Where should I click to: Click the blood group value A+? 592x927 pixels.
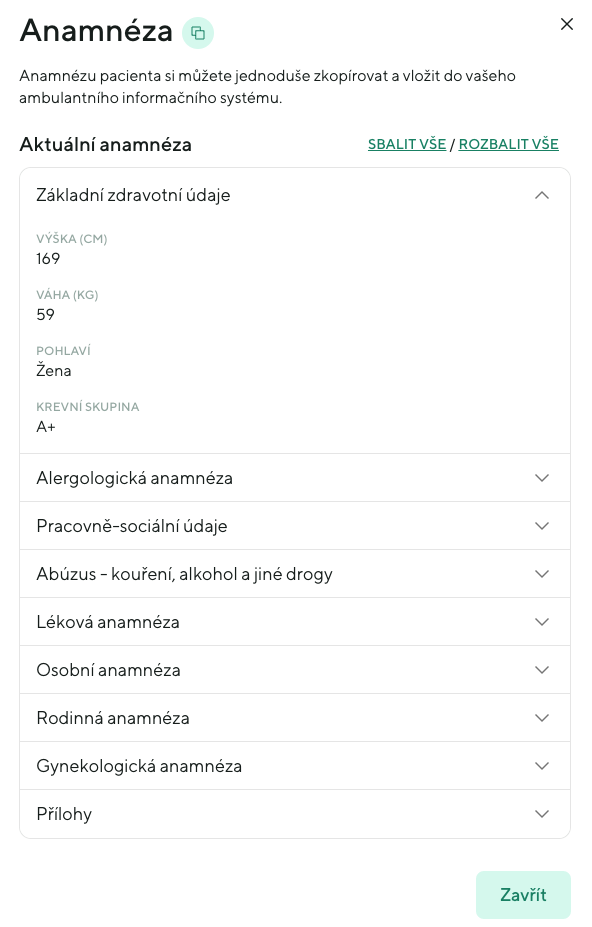44,426
